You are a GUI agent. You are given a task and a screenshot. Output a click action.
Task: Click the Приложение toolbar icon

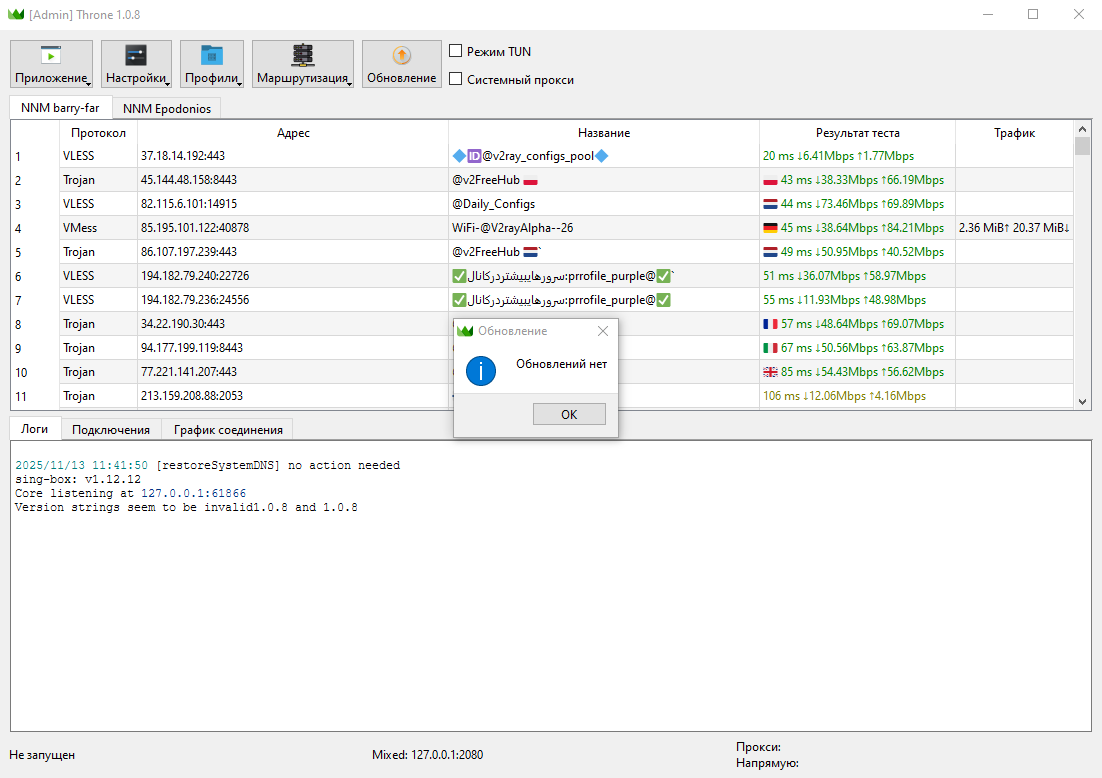tap(51, 56)
